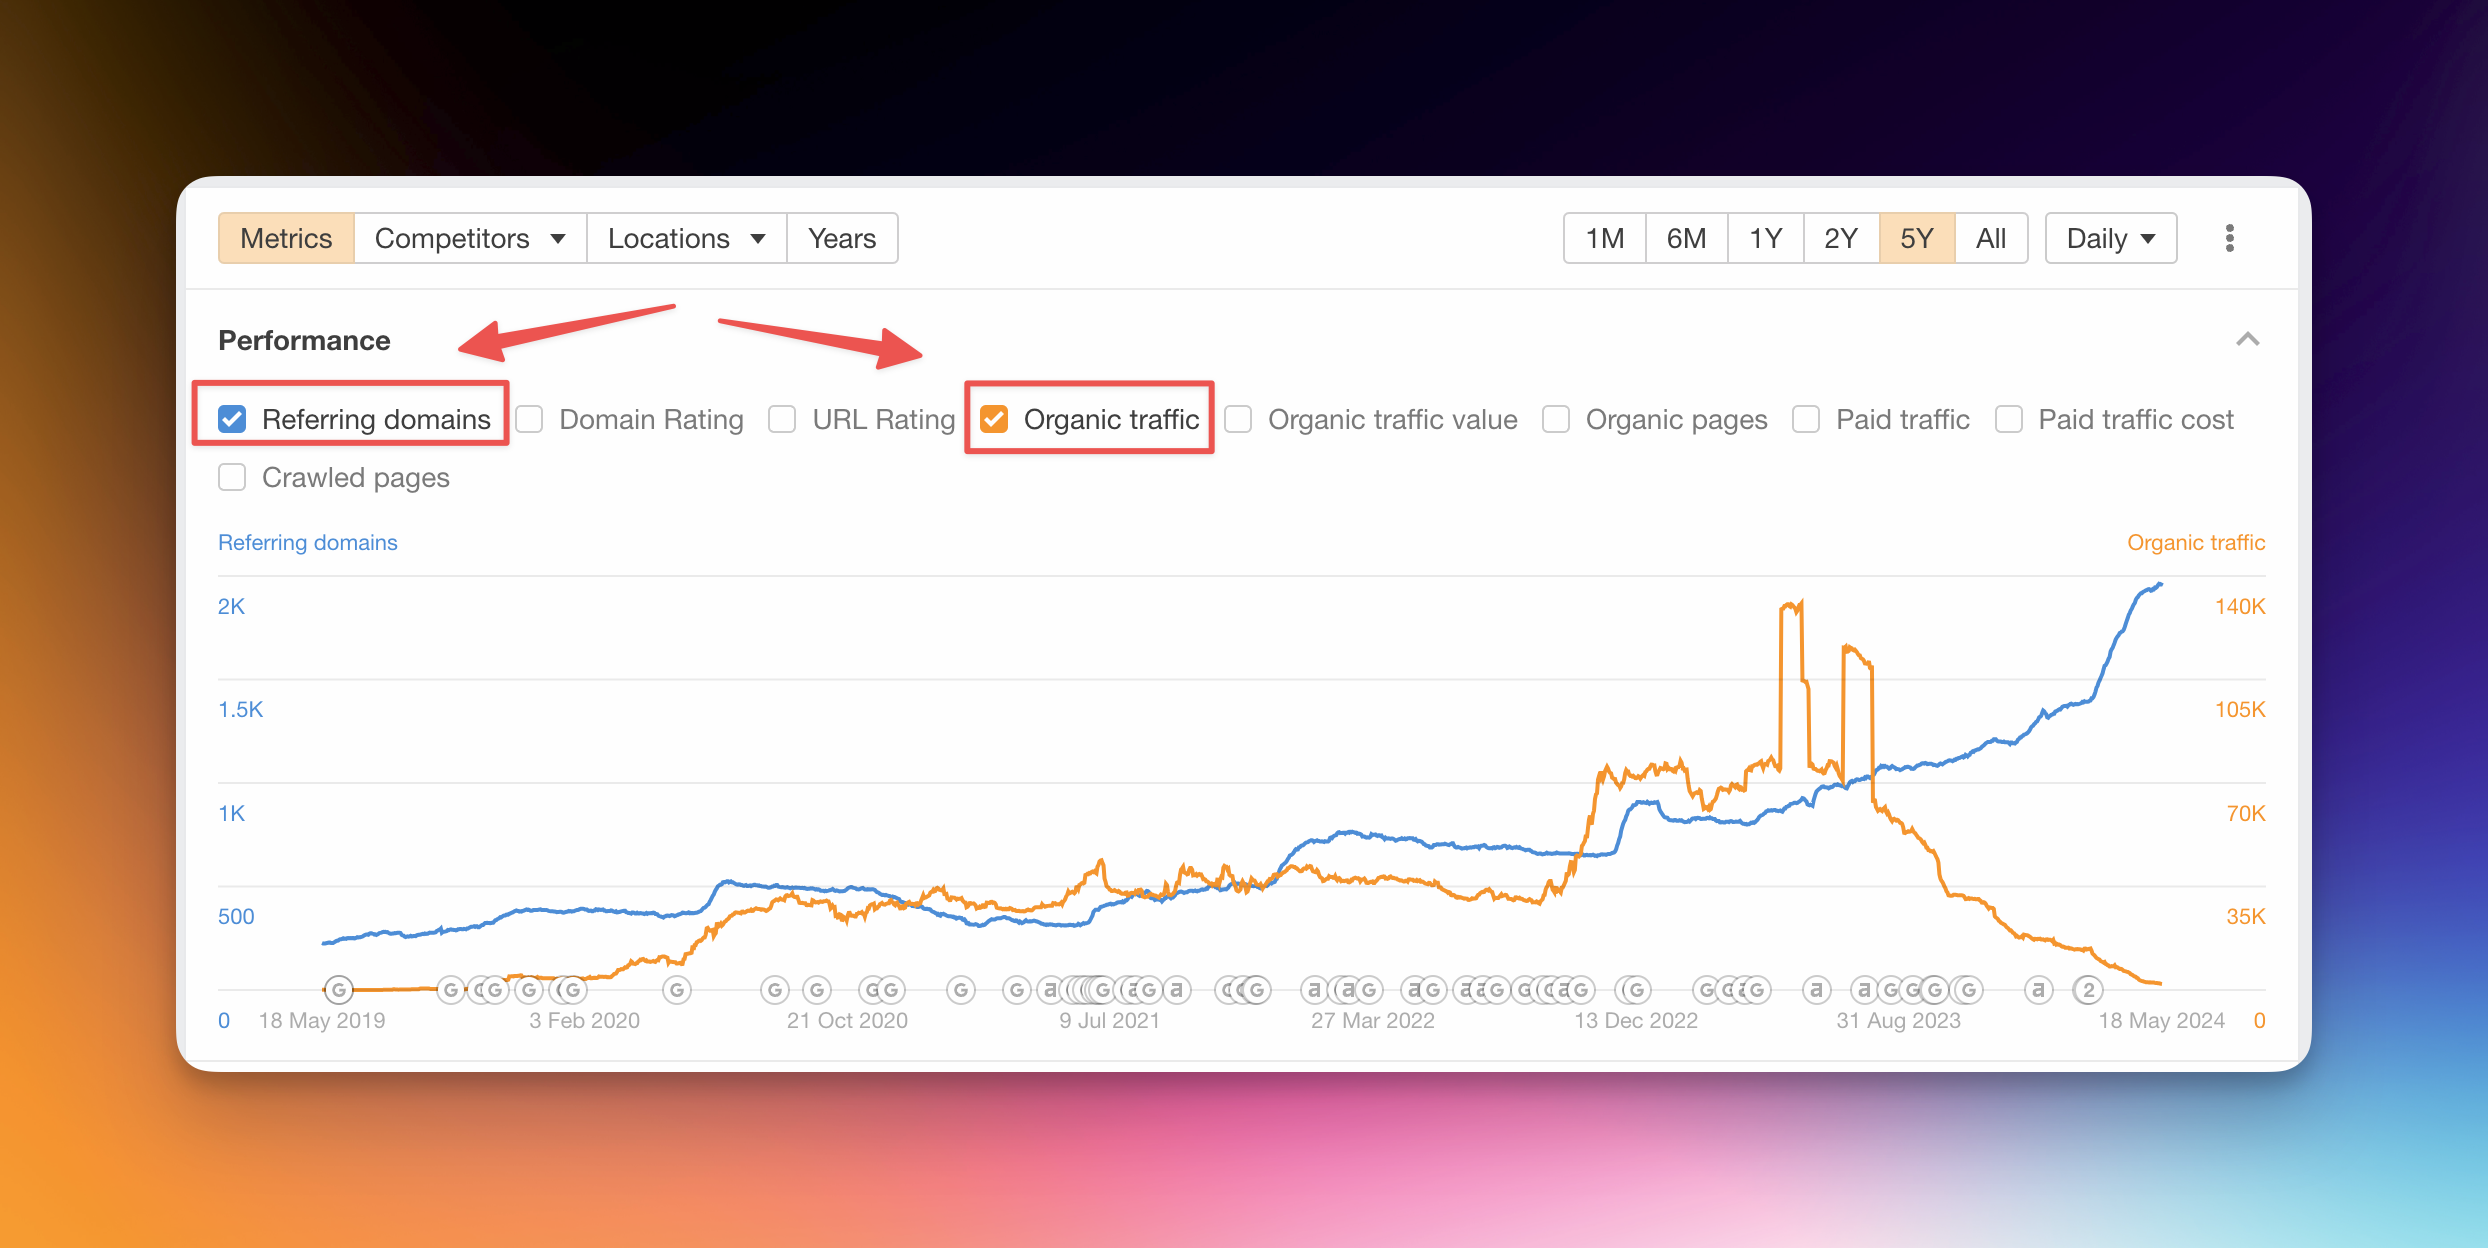Screen dimensions: 2488x1248
Task: Click the circled 2 marker near May 2024
Action: [x=2087, y=990]
